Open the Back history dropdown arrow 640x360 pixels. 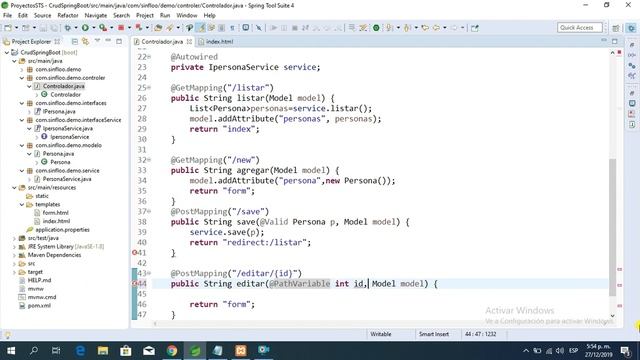[444, 28]
